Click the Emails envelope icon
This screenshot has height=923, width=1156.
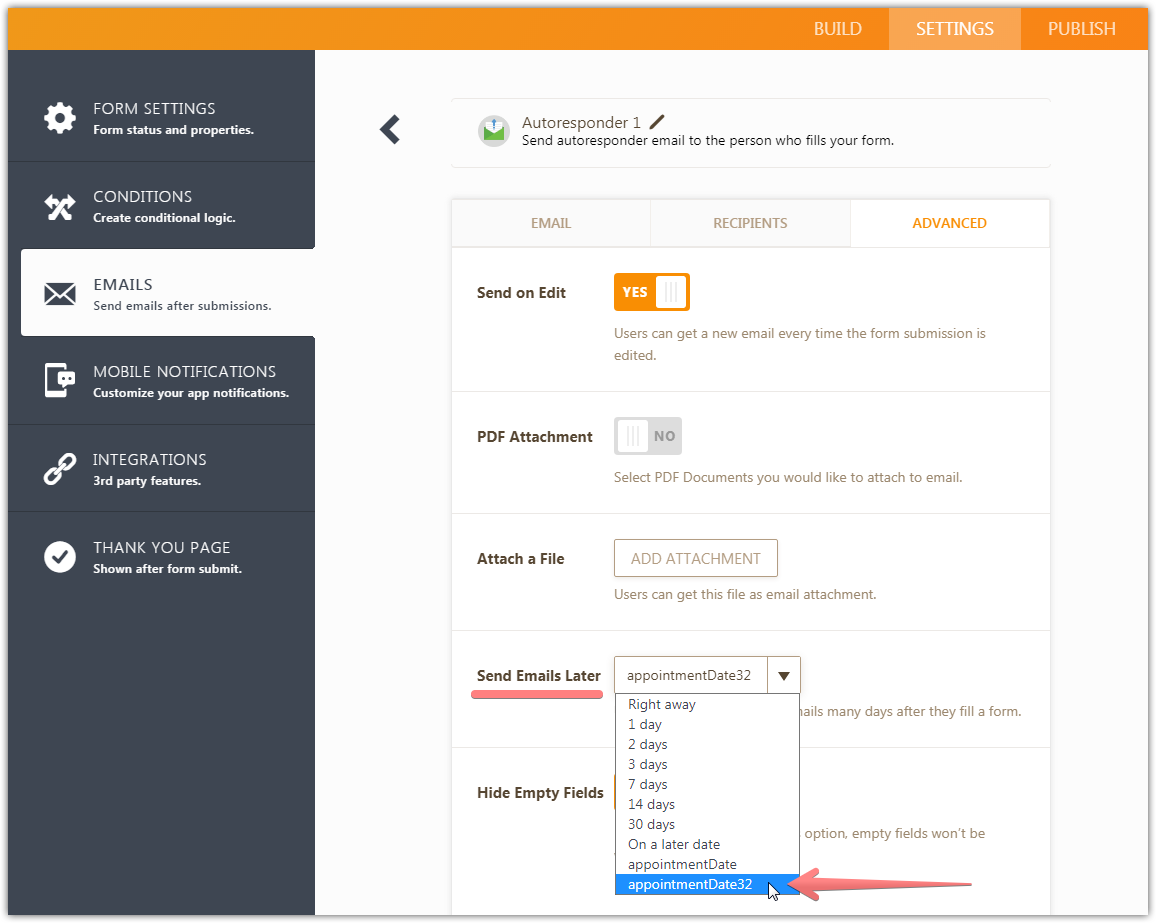(x=60, y=294)
